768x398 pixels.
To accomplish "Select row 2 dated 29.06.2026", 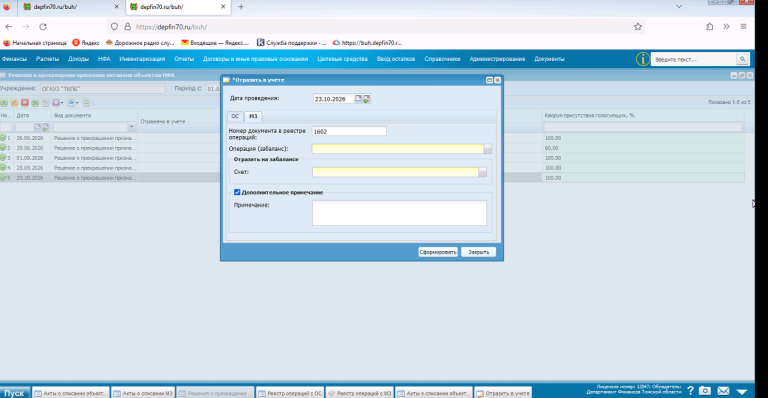I will (372, 148).
